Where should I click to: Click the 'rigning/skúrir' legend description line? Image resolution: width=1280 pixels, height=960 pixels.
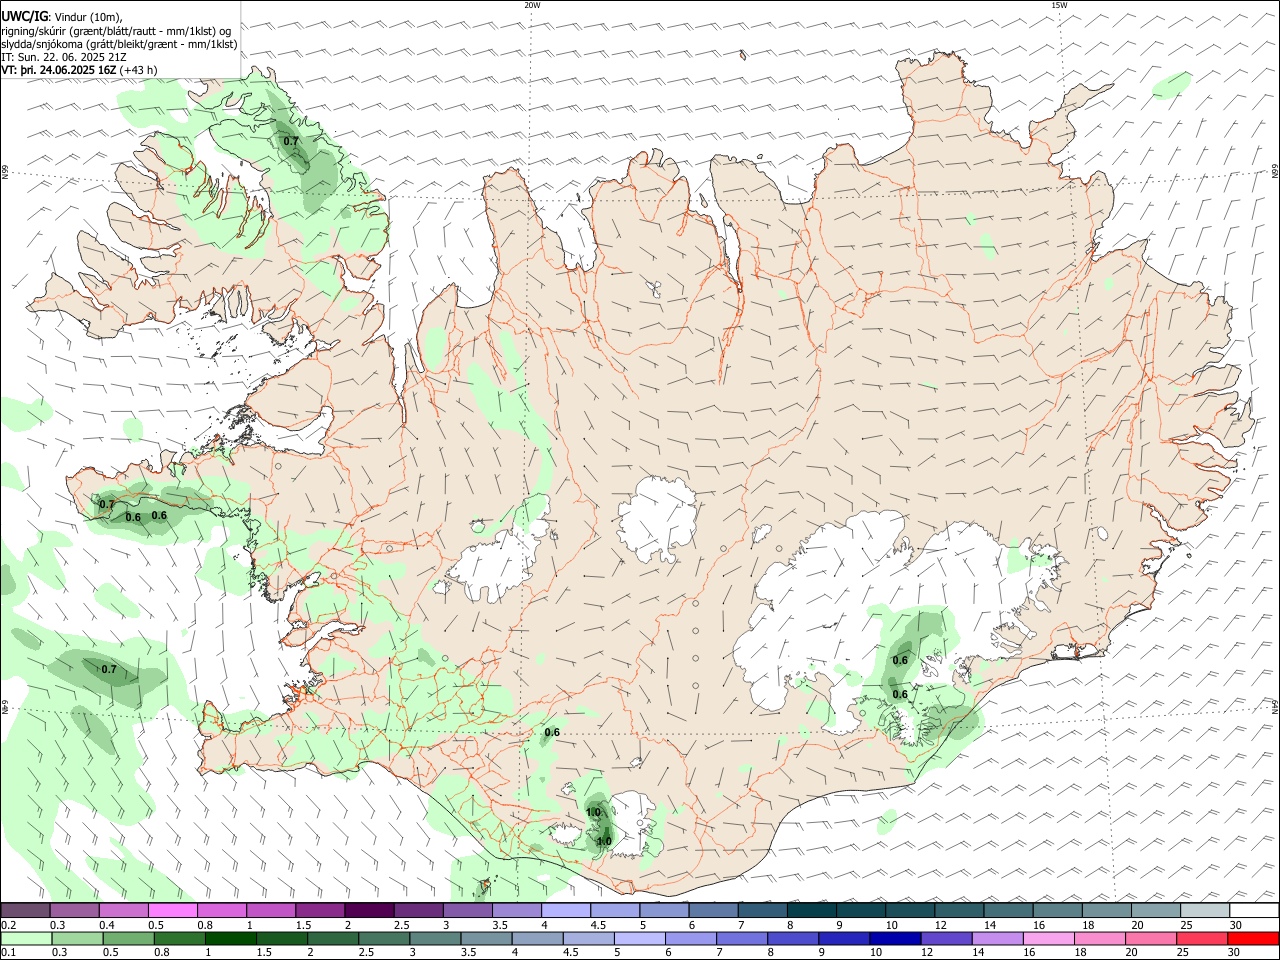(x=116, y=31)
